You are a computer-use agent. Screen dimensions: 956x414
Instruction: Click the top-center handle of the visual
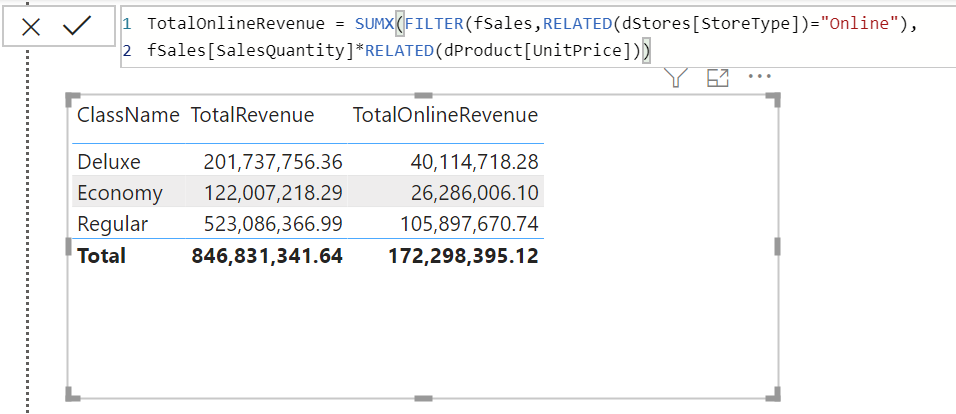tap(423, 95)
